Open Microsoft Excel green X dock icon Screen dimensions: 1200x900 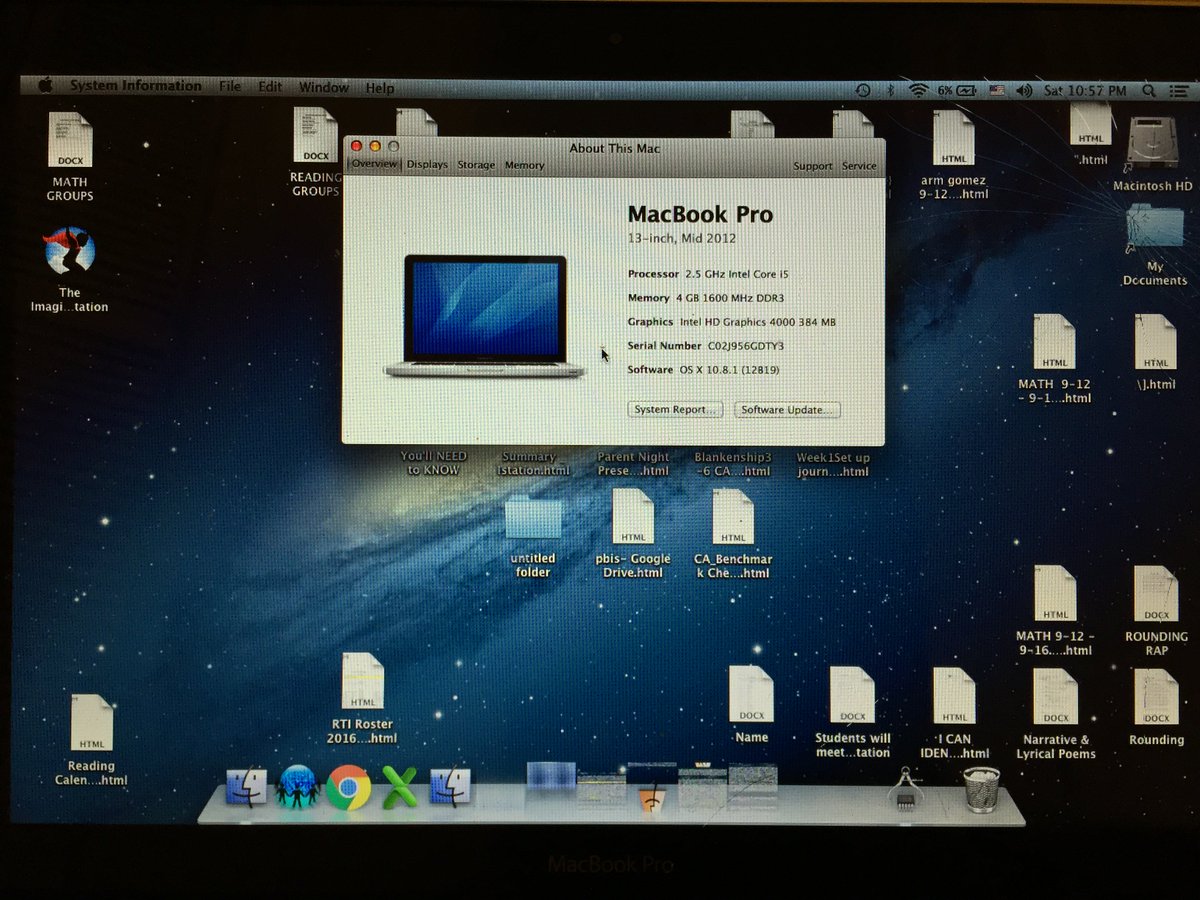click(399, 788)
